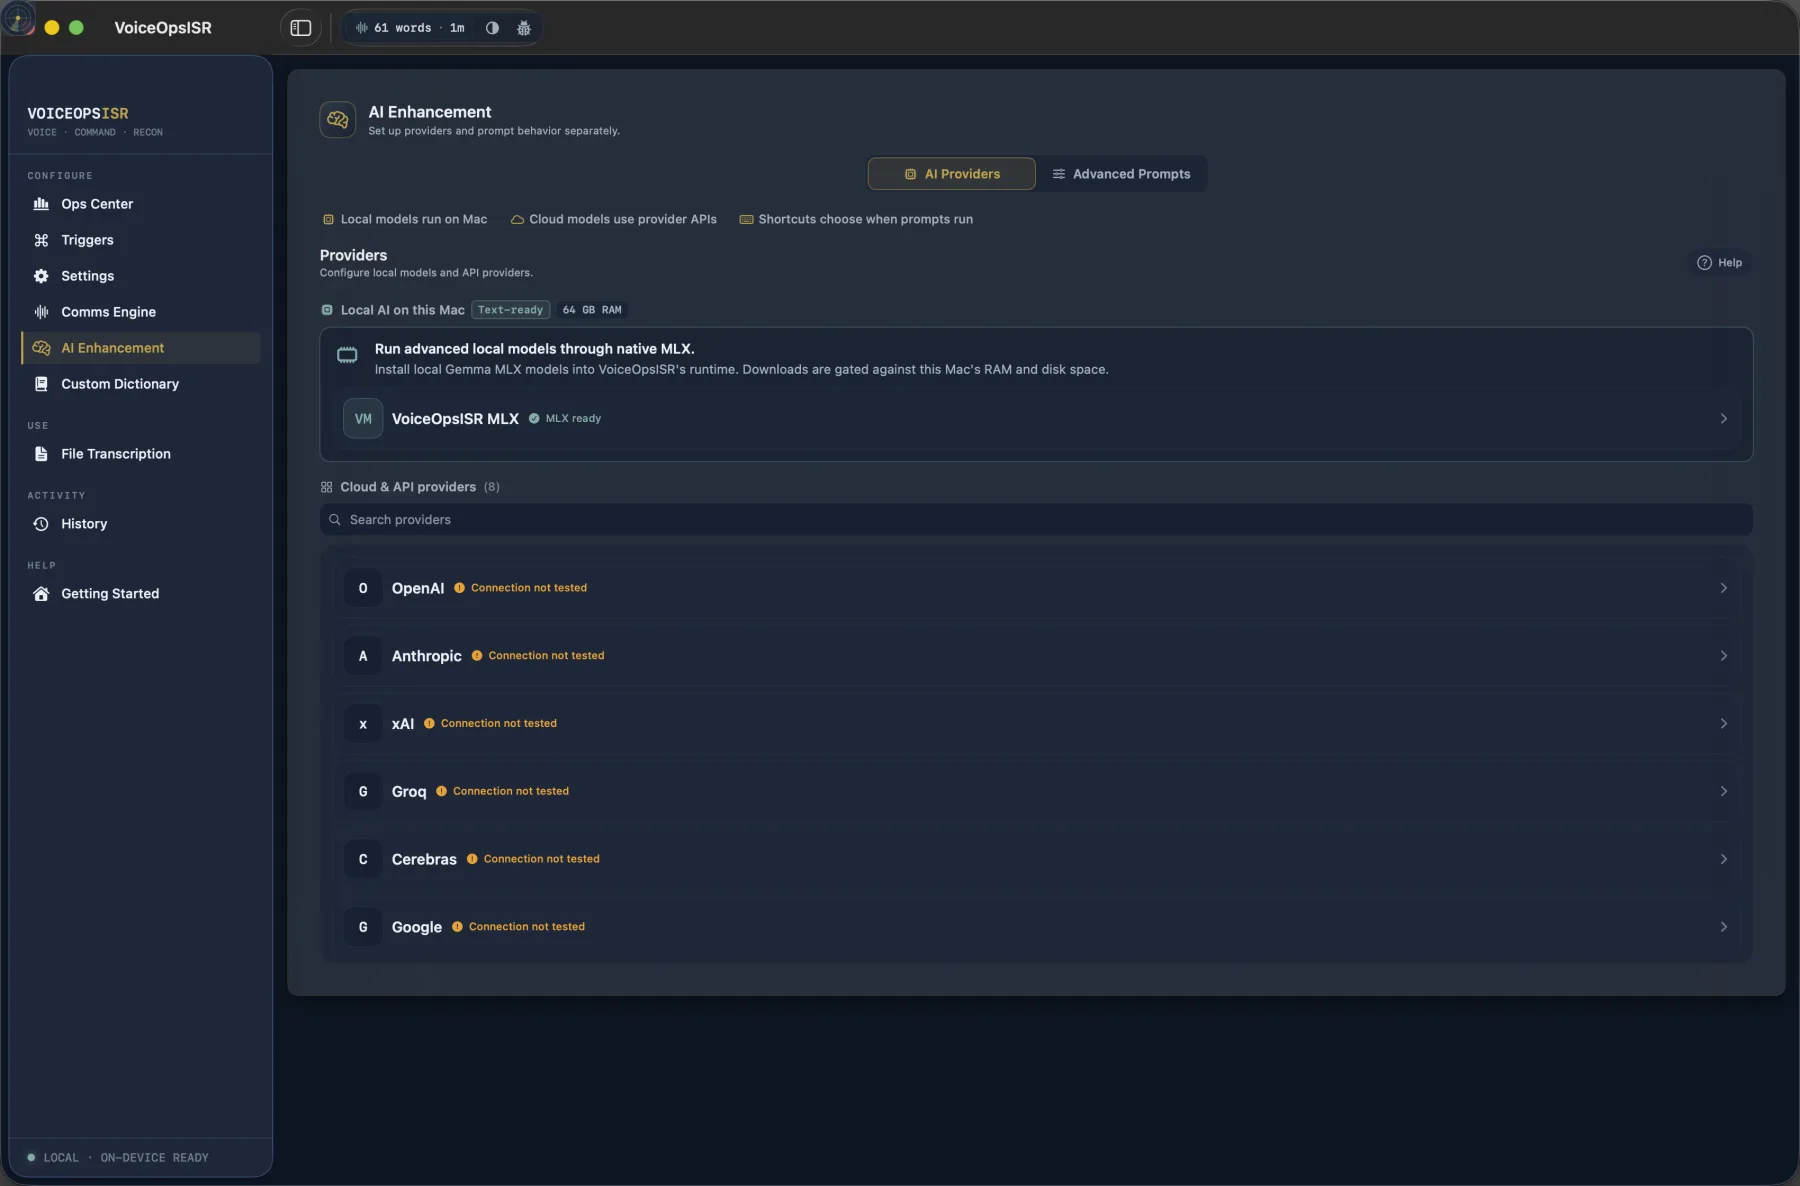Expand xAI provider row chevron
The height and width of the screenshot is (1186, 1800).
click(1723, 724)
